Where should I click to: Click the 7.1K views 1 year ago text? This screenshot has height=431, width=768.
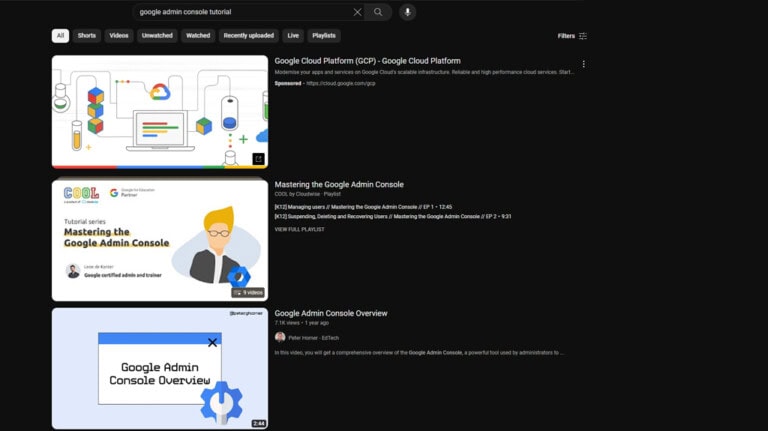(302, 323)
